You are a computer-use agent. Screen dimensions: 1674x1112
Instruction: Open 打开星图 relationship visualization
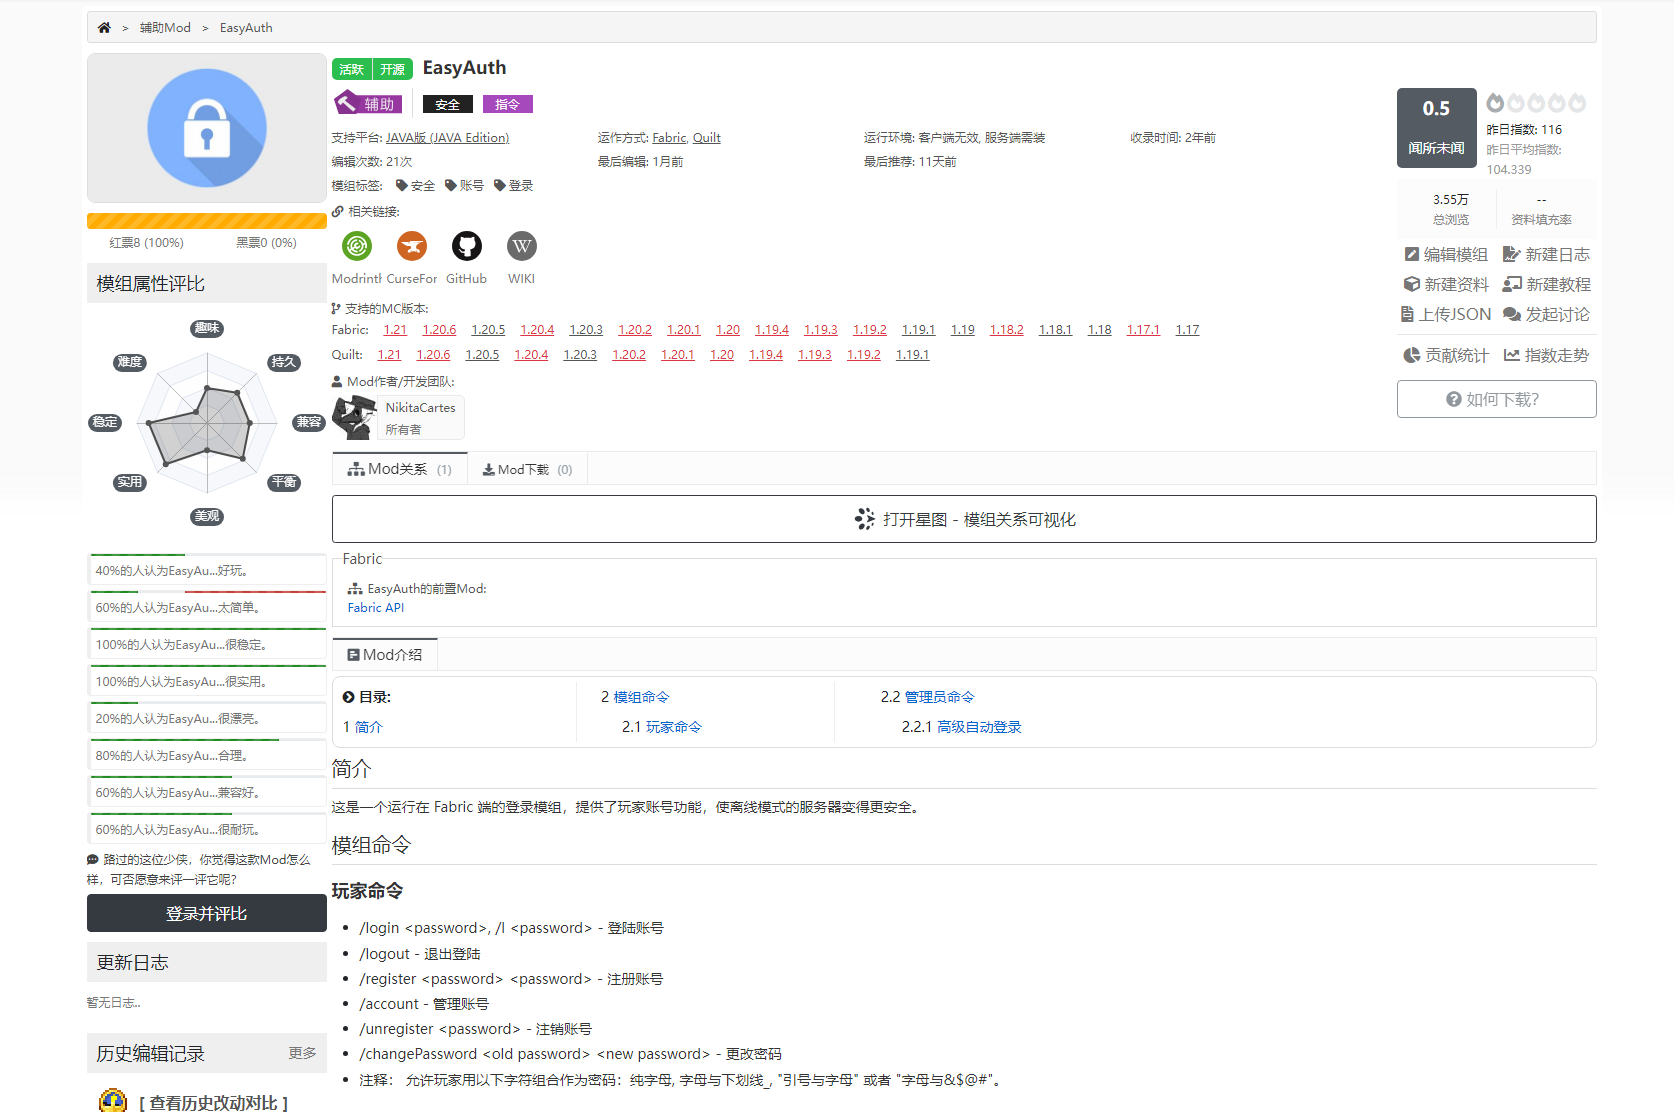(x=964, y=519)
